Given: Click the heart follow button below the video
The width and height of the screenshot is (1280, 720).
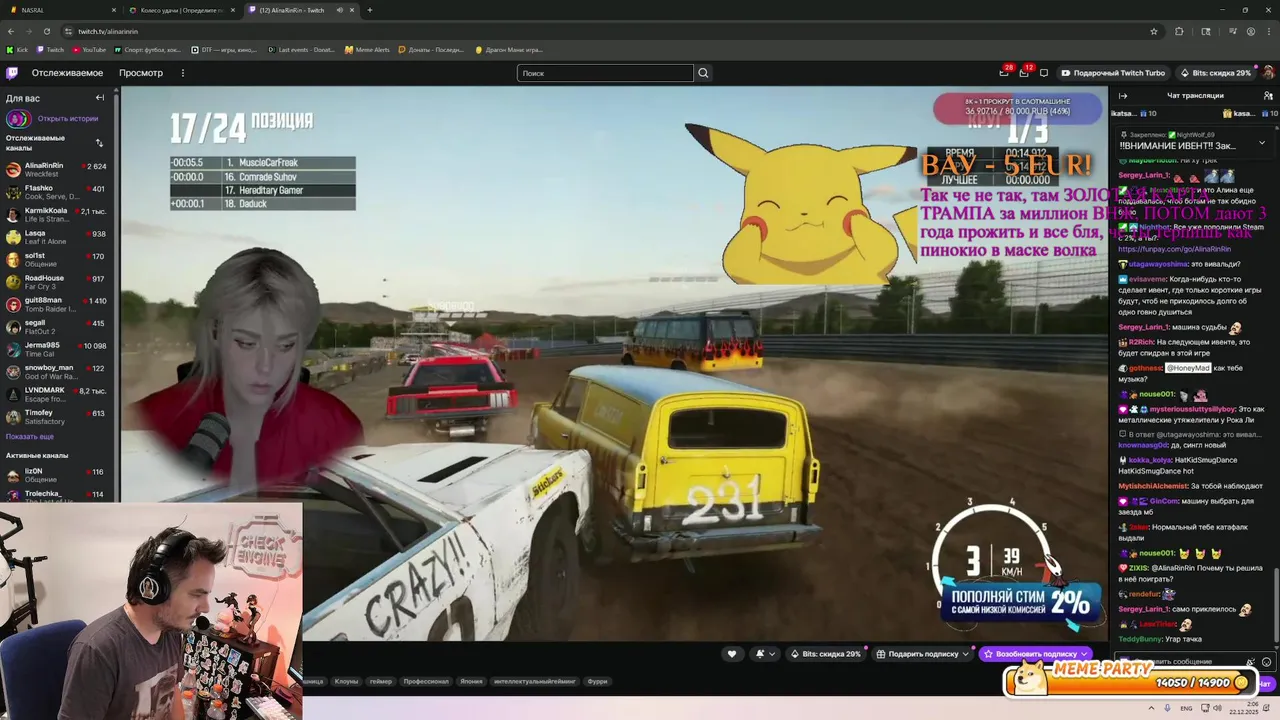Looking at the screenshot, I should click(732, 654).
